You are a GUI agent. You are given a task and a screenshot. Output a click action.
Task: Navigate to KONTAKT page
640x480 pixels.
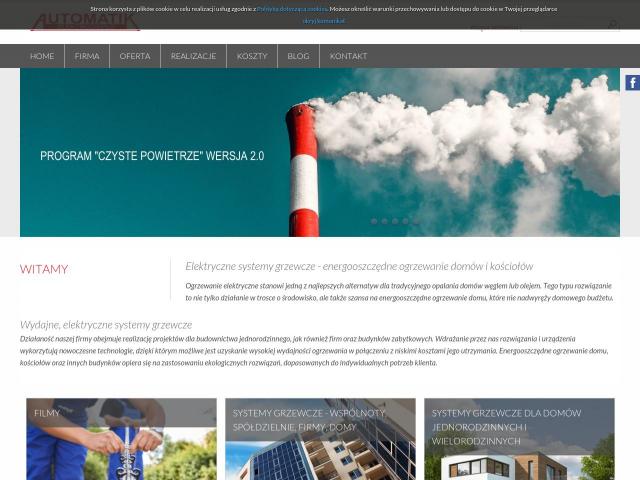pyautogui.click(x=348, y=56)
